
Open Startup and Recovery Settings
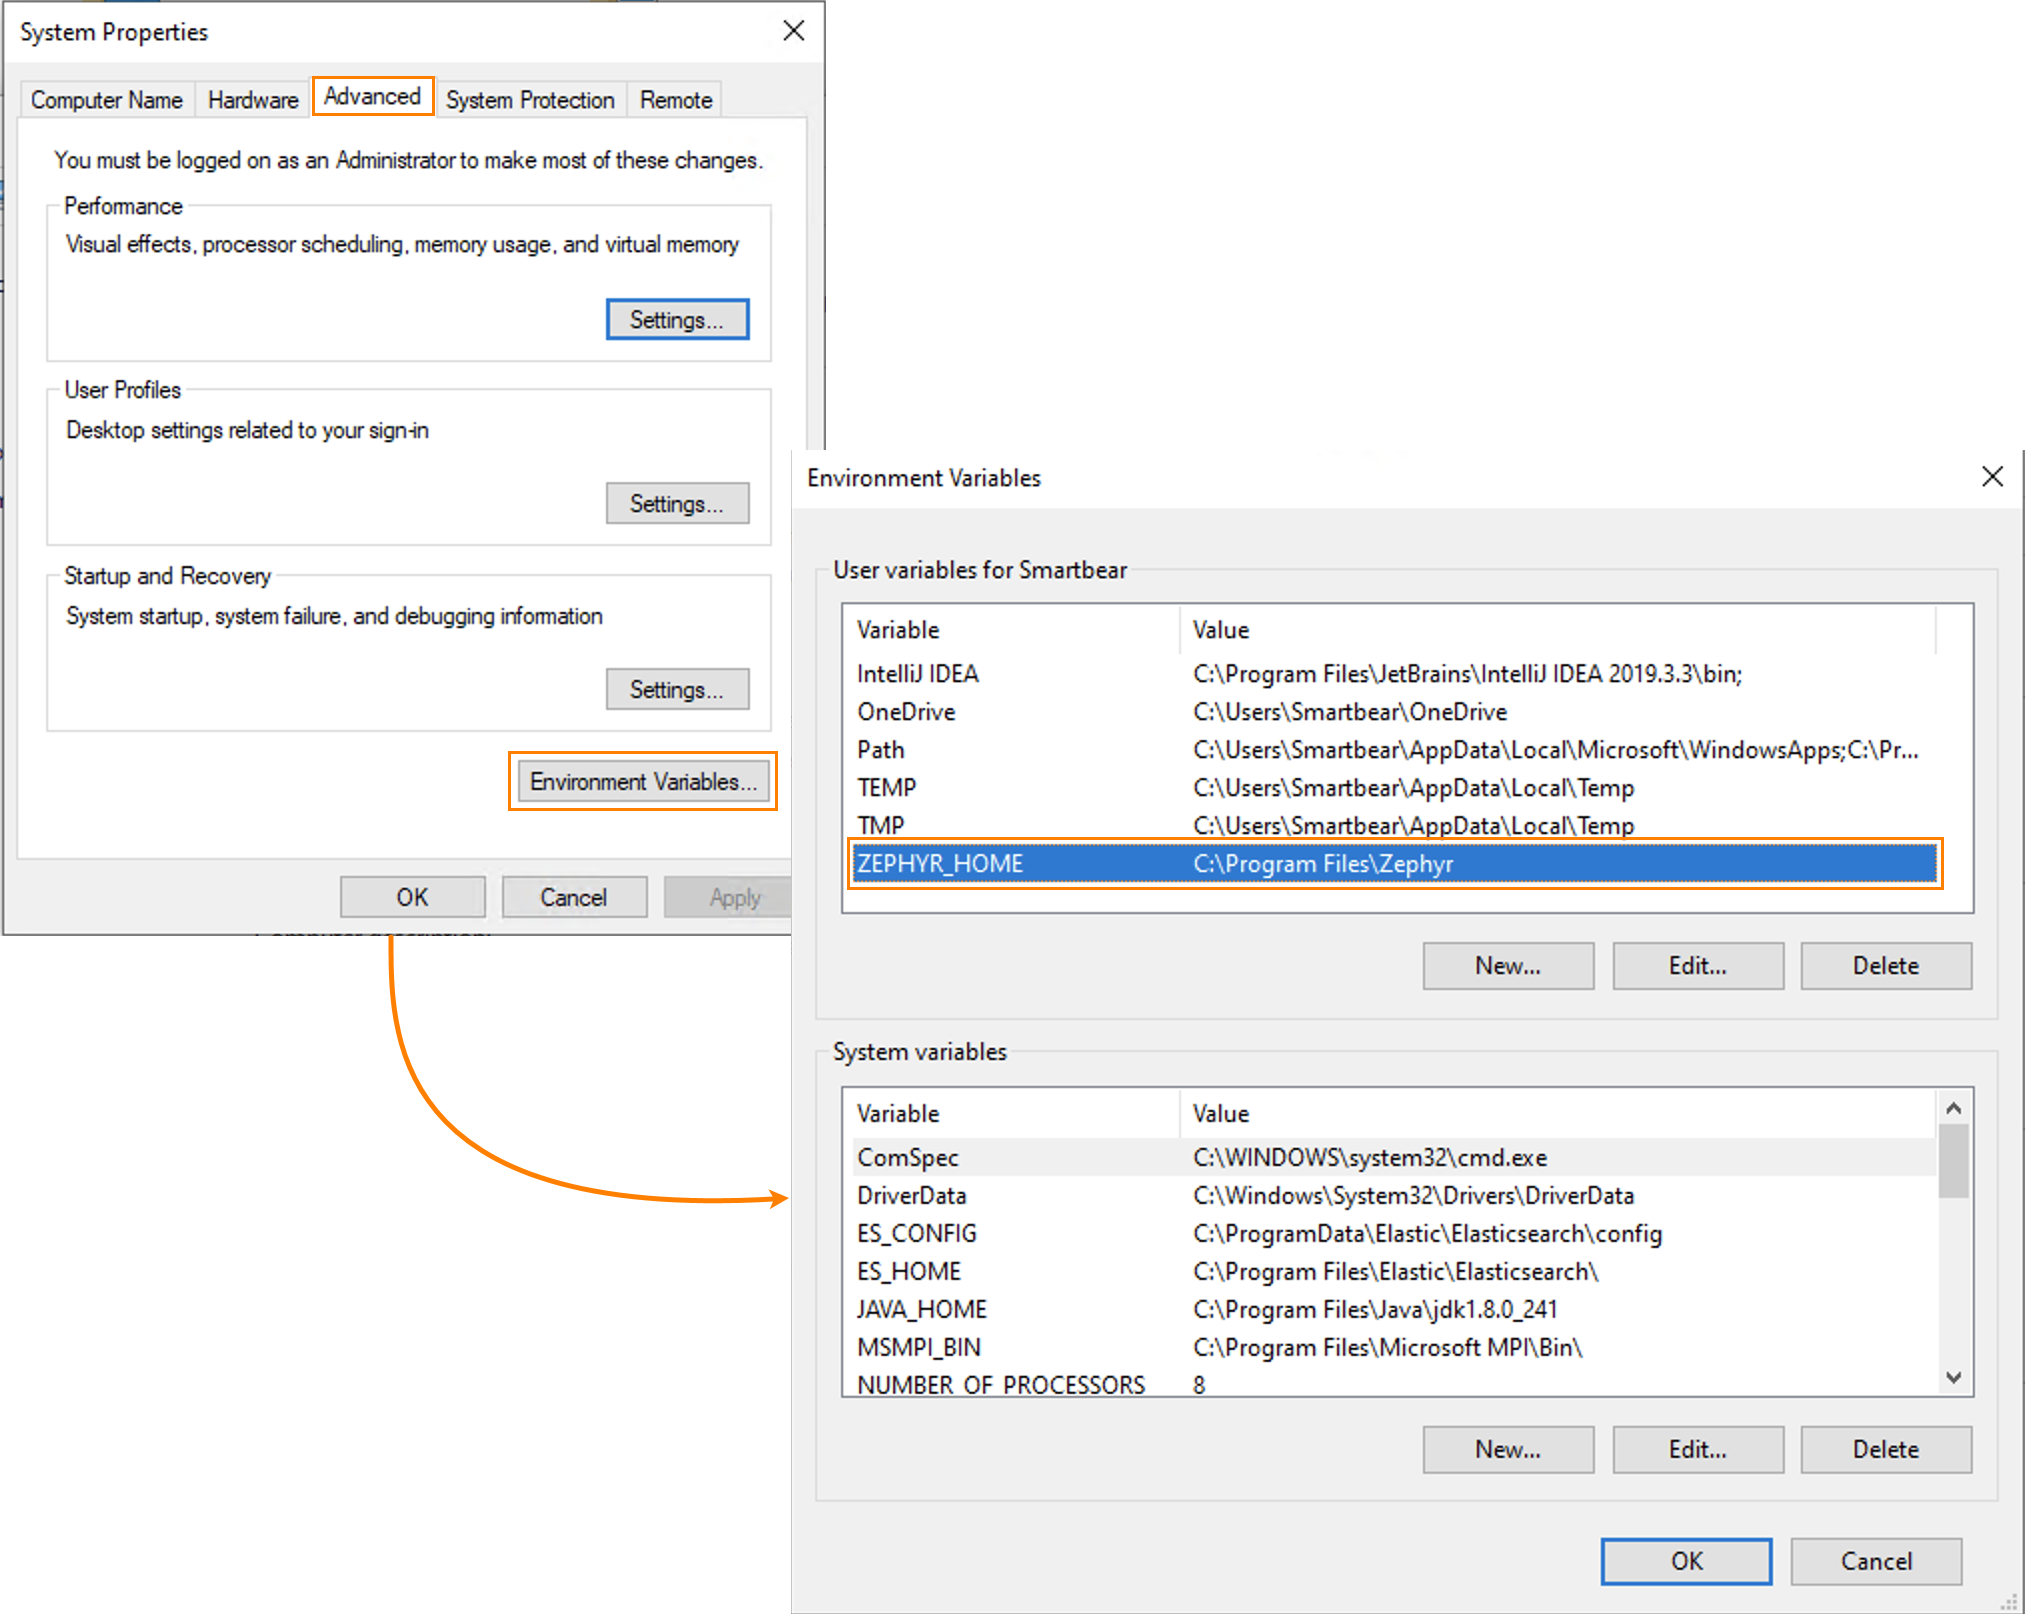point(677,690)
